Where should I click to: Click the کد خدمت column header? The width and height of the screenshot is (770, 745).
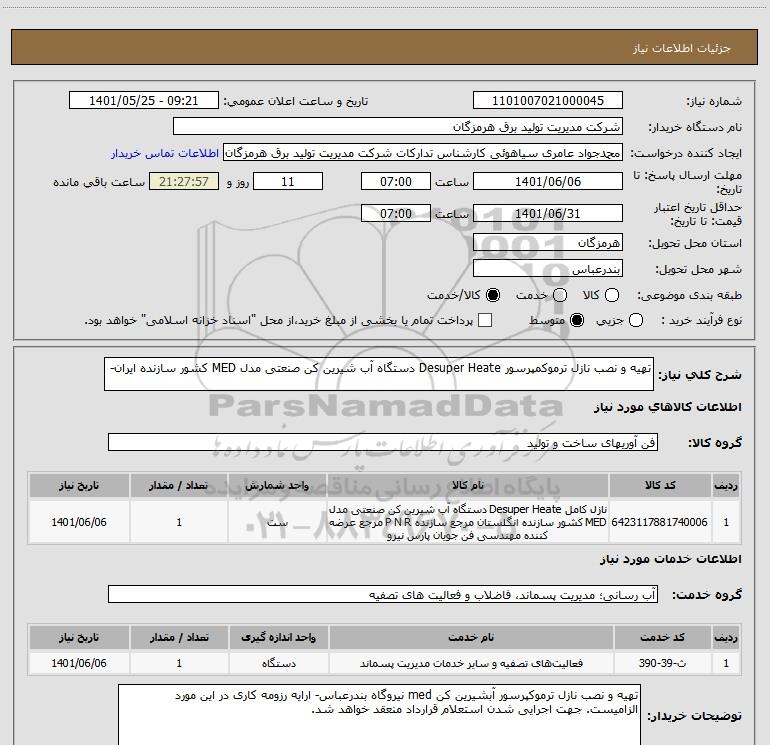coord(662,637)
